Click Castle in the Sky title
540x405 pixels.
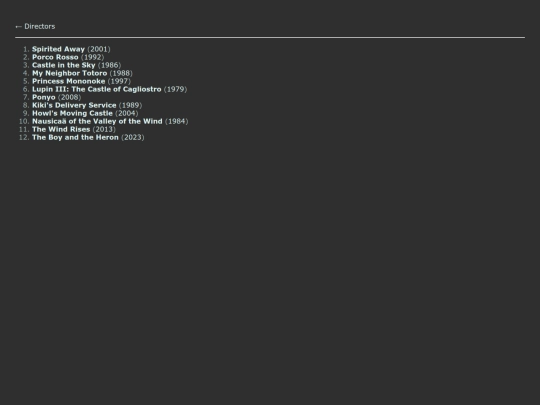coord(63,65)
